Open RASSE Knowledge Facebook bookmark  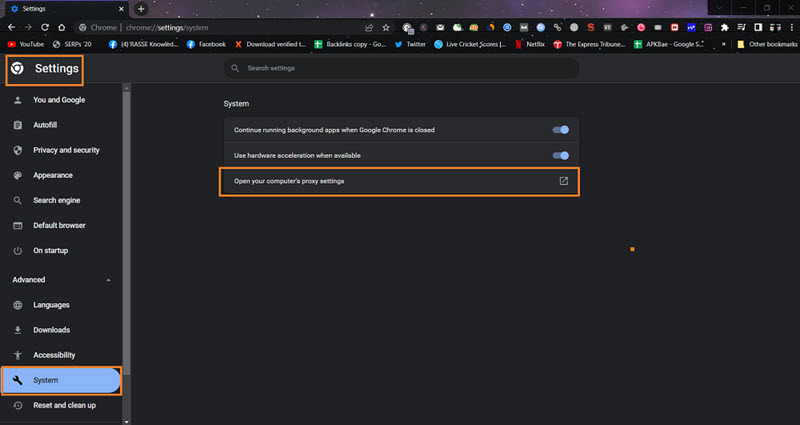click(x=143, y=44)
